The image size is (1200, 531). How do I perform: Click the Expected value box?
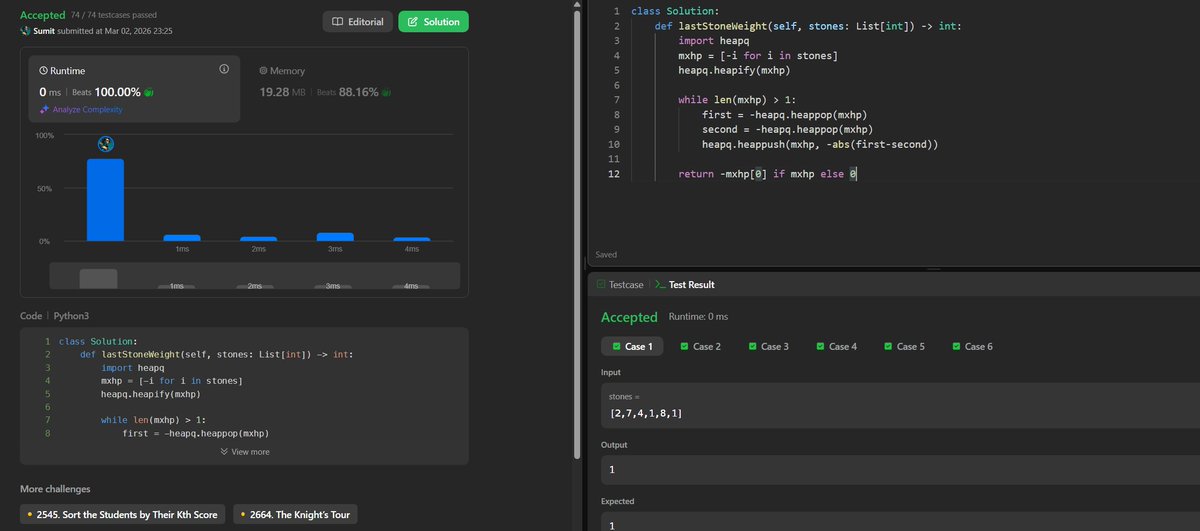click(x=900, y=522)
